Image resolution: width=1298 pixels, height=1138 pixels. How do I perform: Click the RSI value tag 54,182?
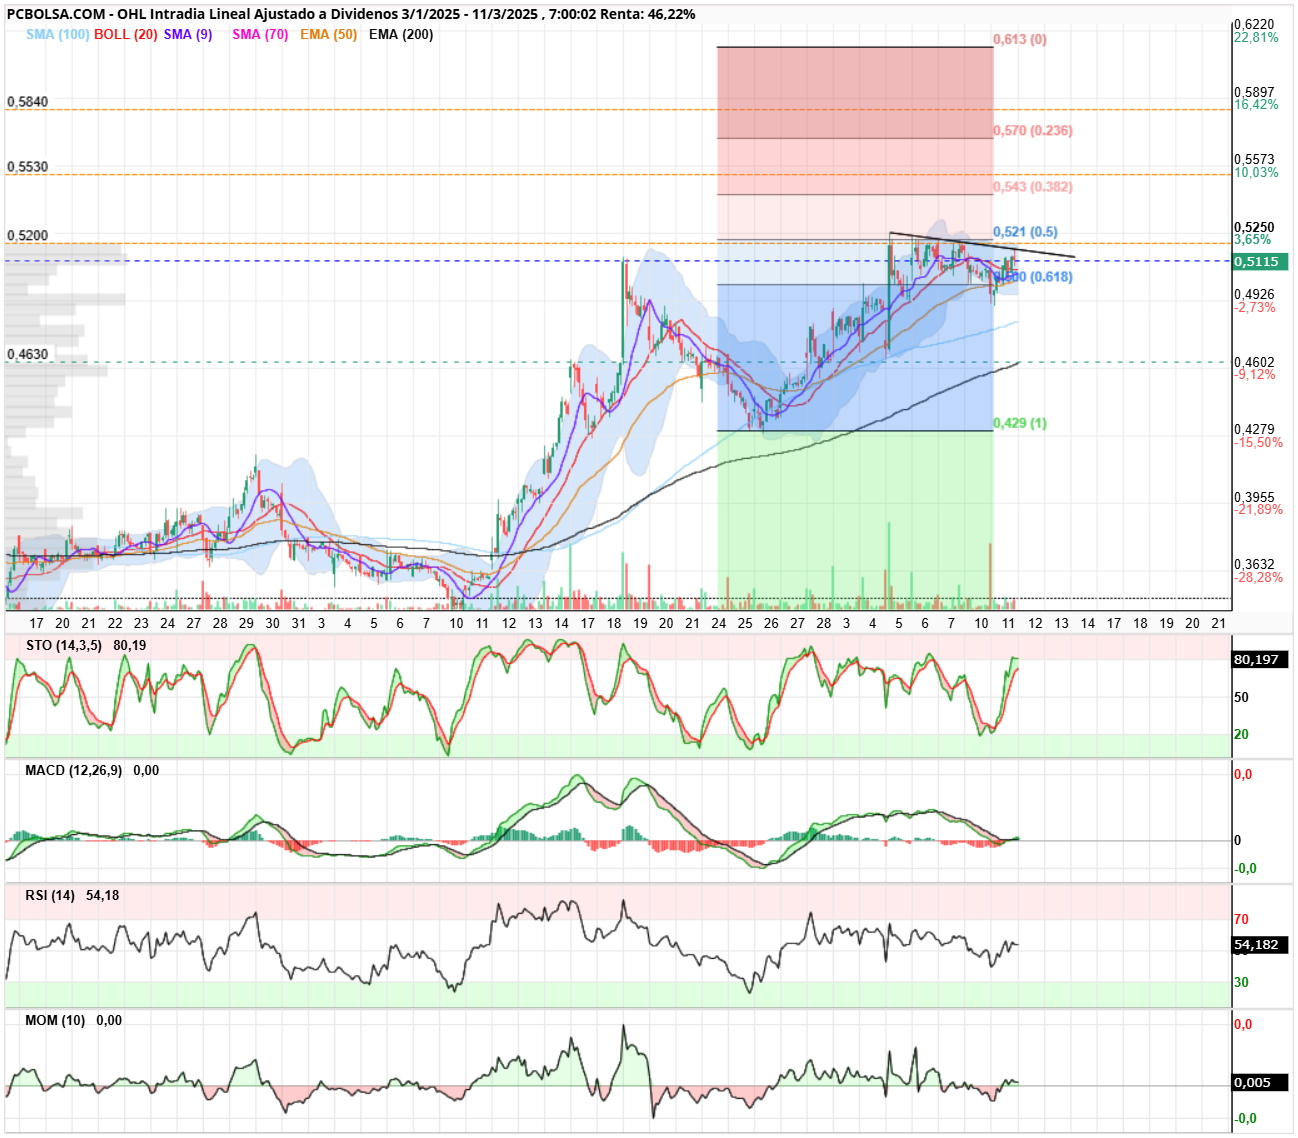1260,945
